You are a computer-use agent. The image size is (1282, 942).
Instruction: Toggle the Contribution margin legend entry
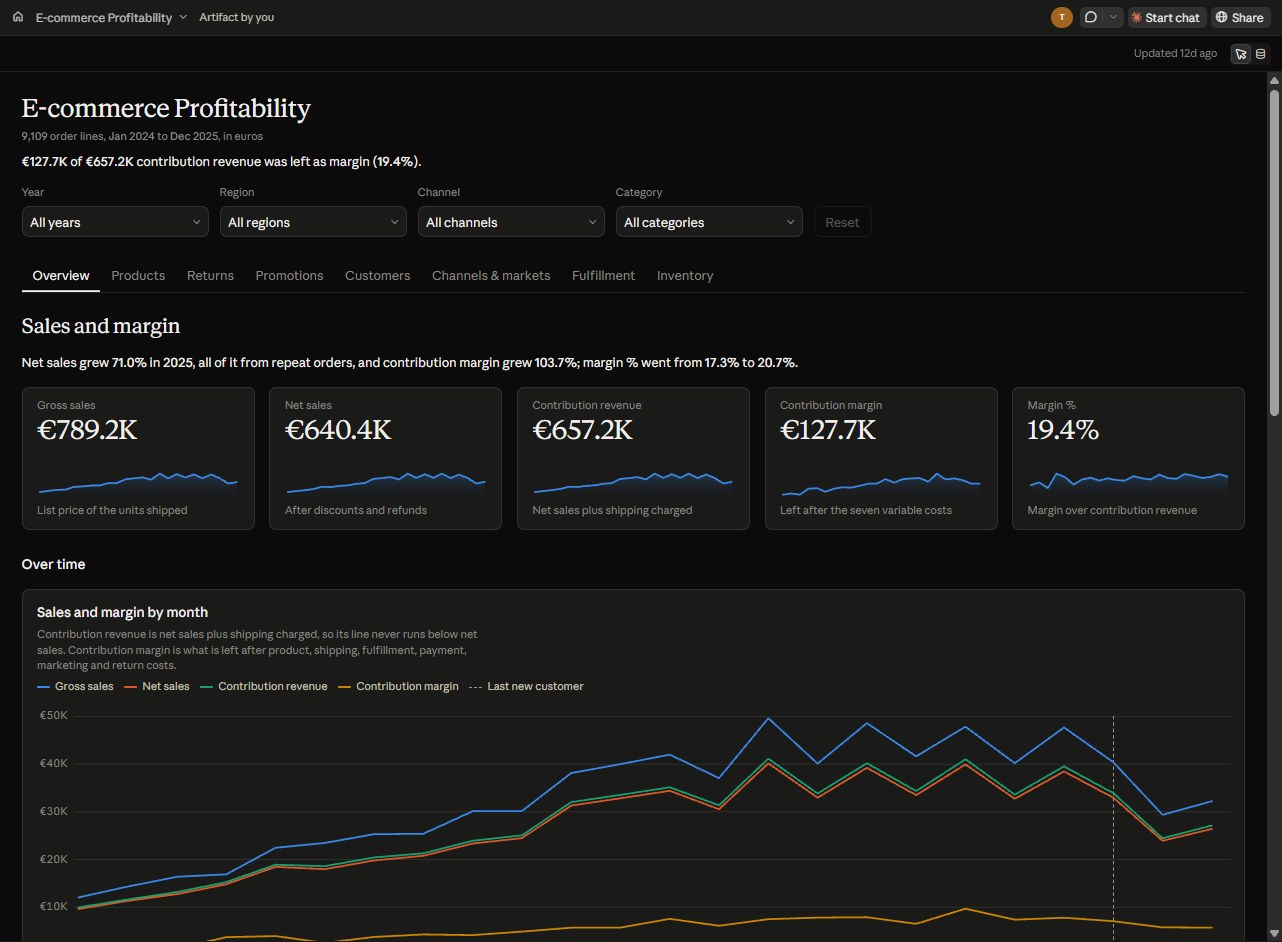click(x=398, y=686)
